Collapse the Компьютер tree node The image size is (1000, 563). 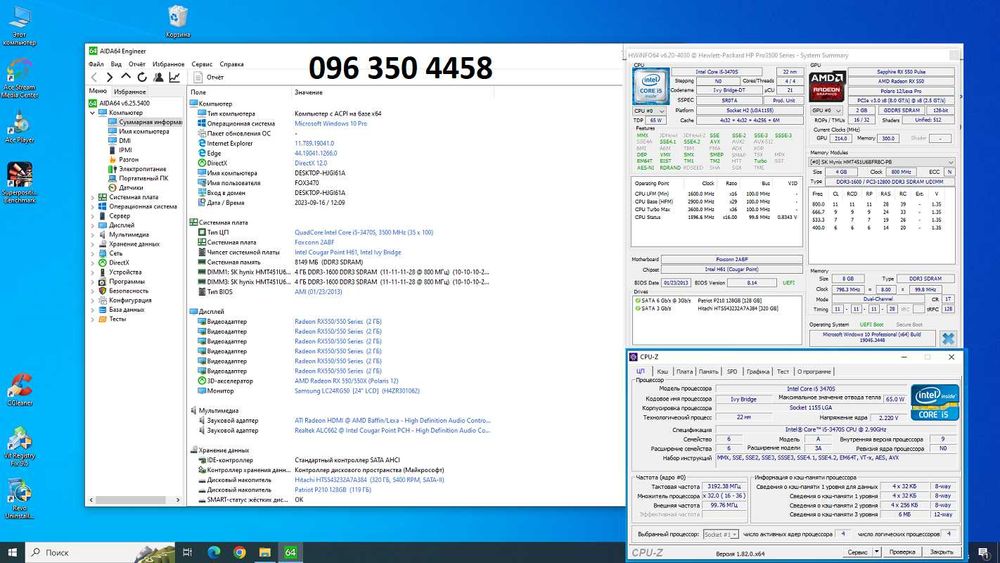[x=92, y=113]
